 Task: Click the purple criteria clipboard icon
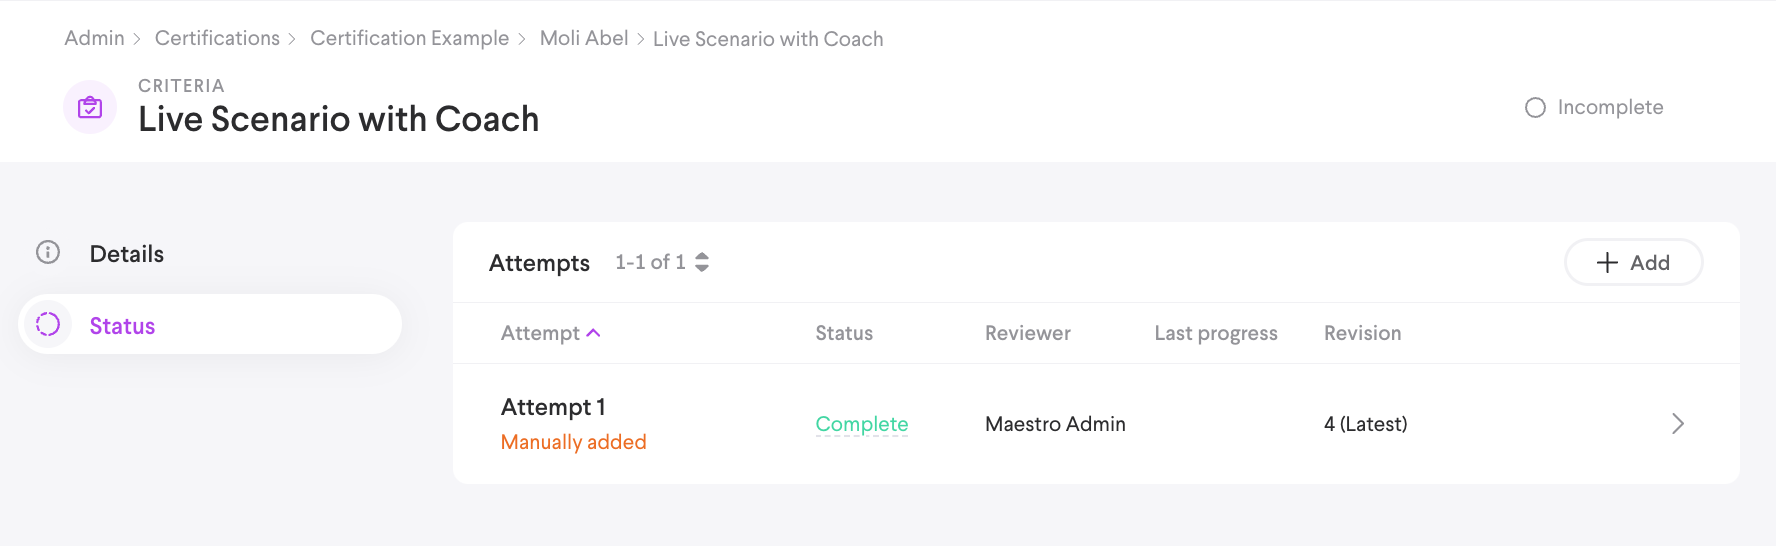(x=90, y=107)
